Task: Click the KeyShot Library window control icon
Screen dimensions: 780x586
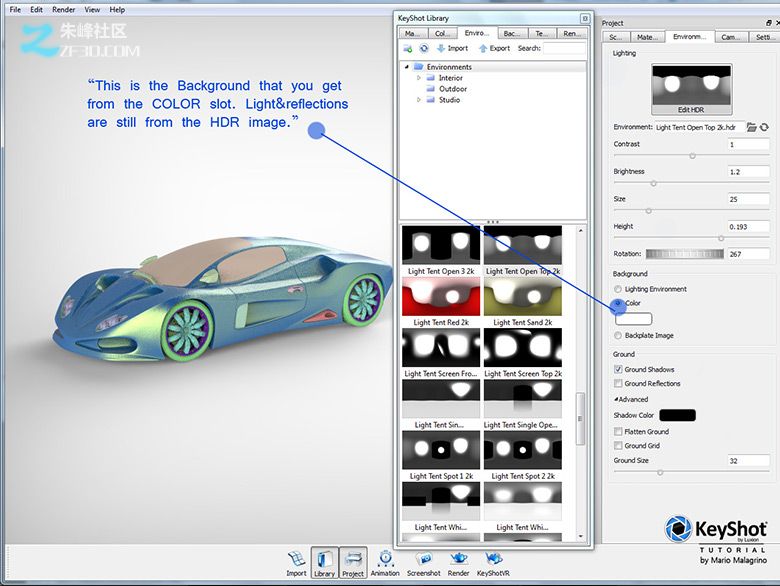Action: (x=585, y=18)
